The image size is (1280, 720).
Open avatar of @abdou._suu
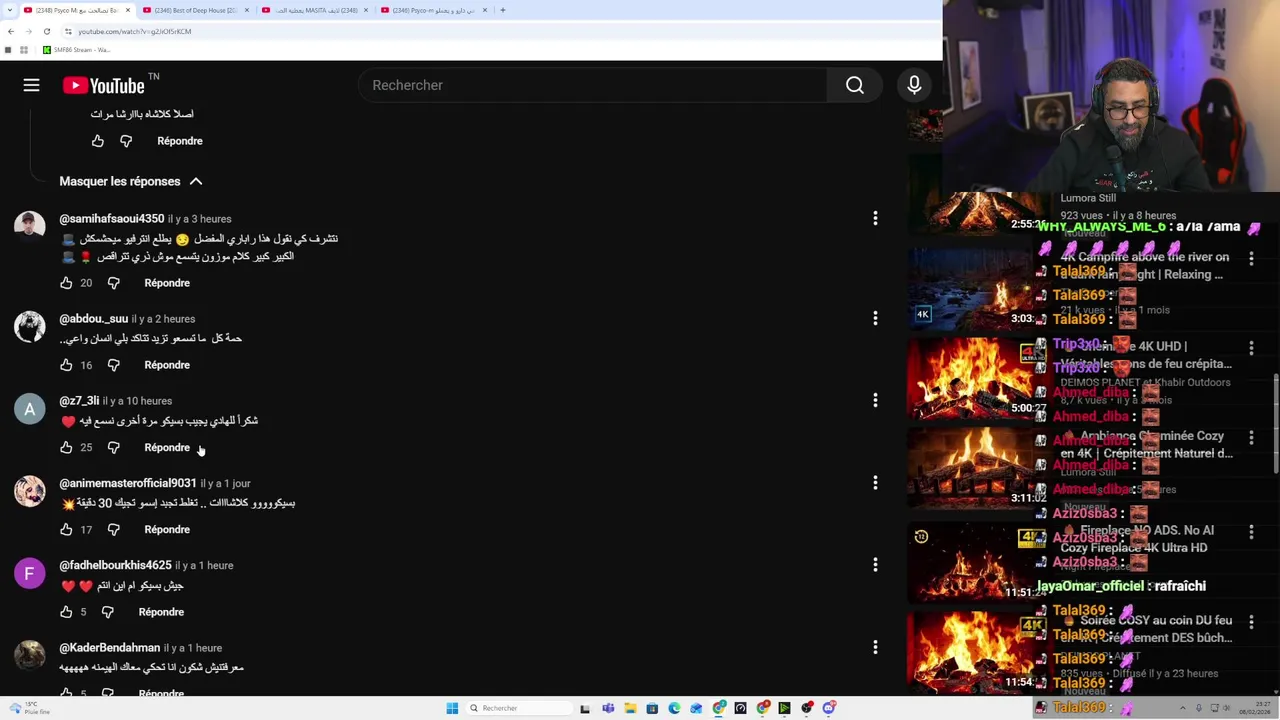(29, 327)
